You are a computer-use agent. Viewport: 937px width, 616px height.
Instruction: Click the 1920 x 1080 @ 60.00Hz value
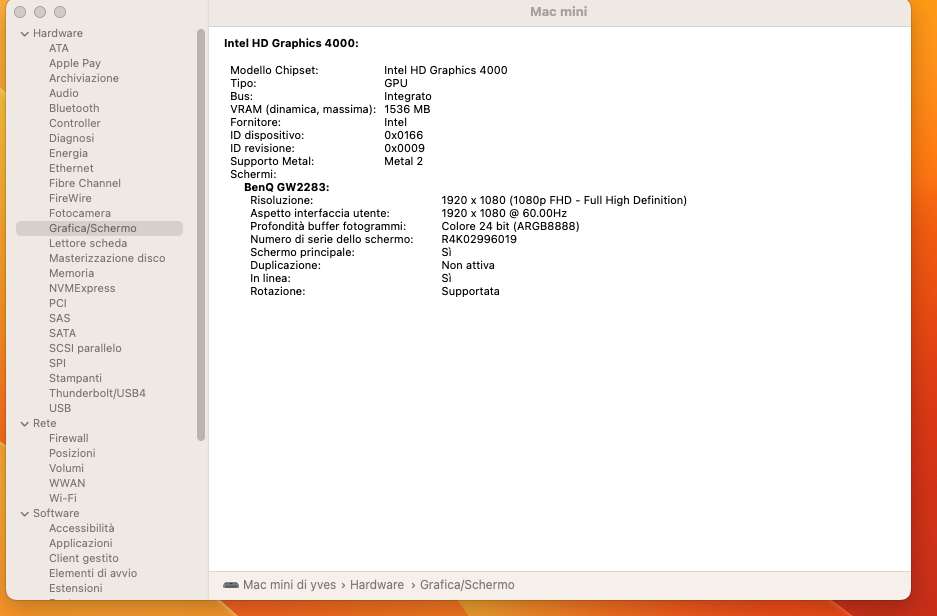504,213
